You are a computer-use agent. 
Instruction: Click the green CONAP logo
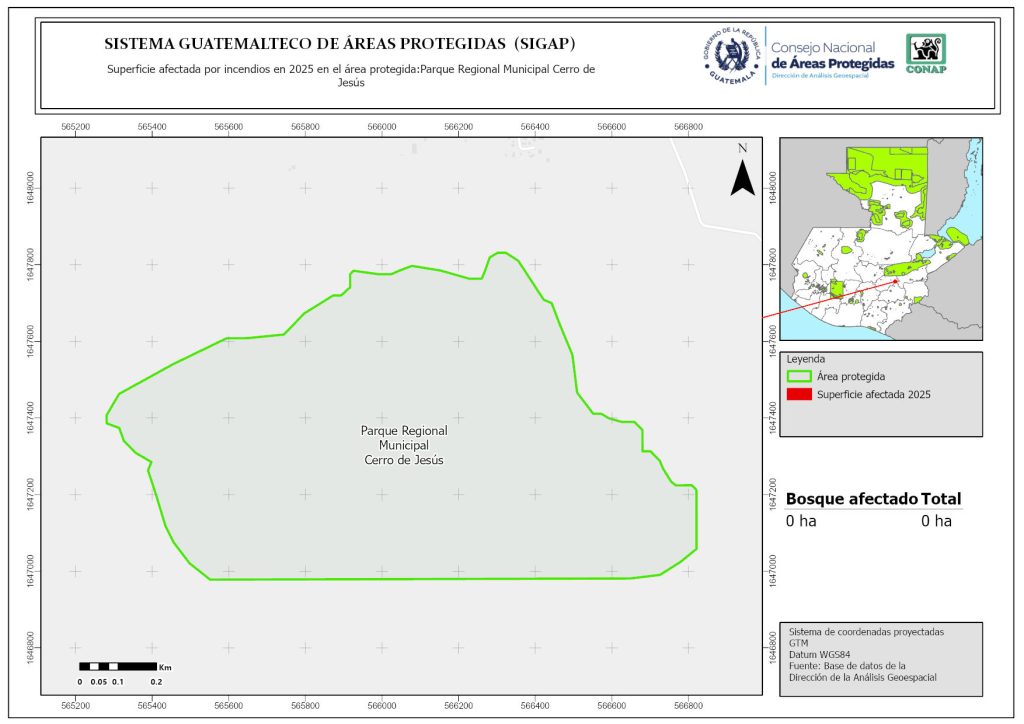[x=925, y=54]
